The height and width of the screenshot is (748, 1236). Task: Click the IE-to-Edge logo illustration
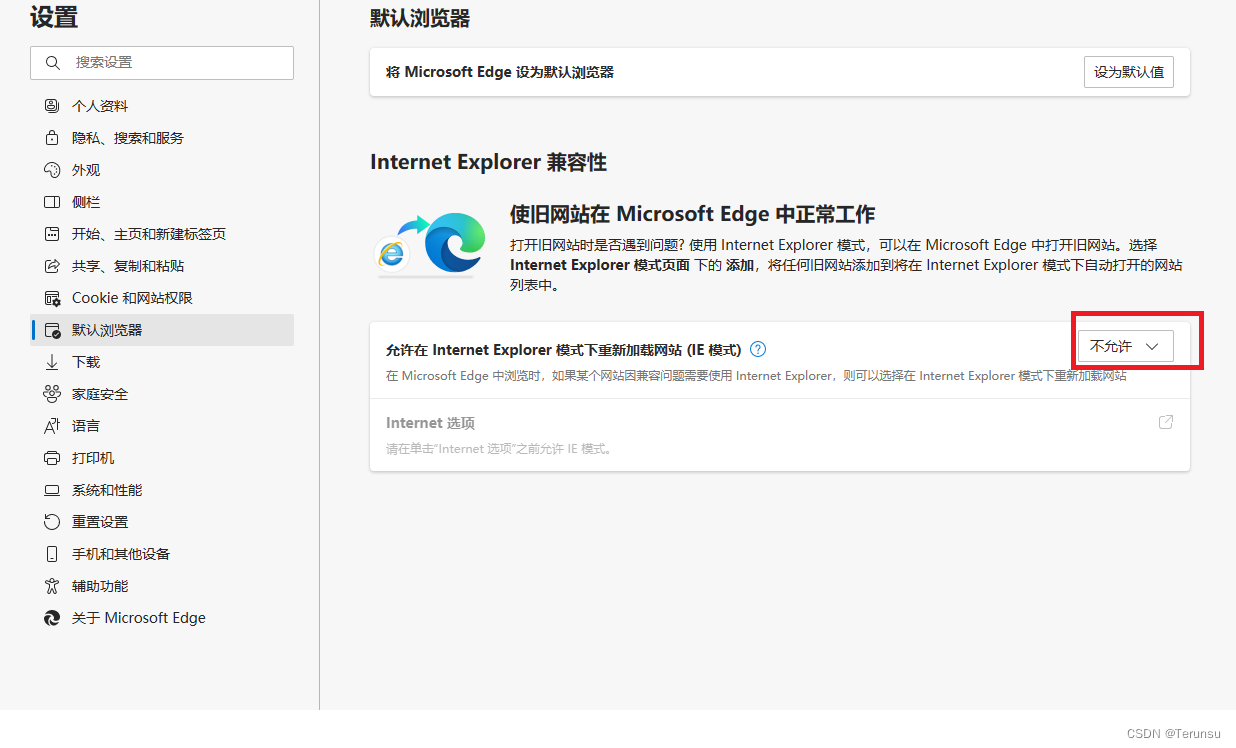click(x=430, y=241)
